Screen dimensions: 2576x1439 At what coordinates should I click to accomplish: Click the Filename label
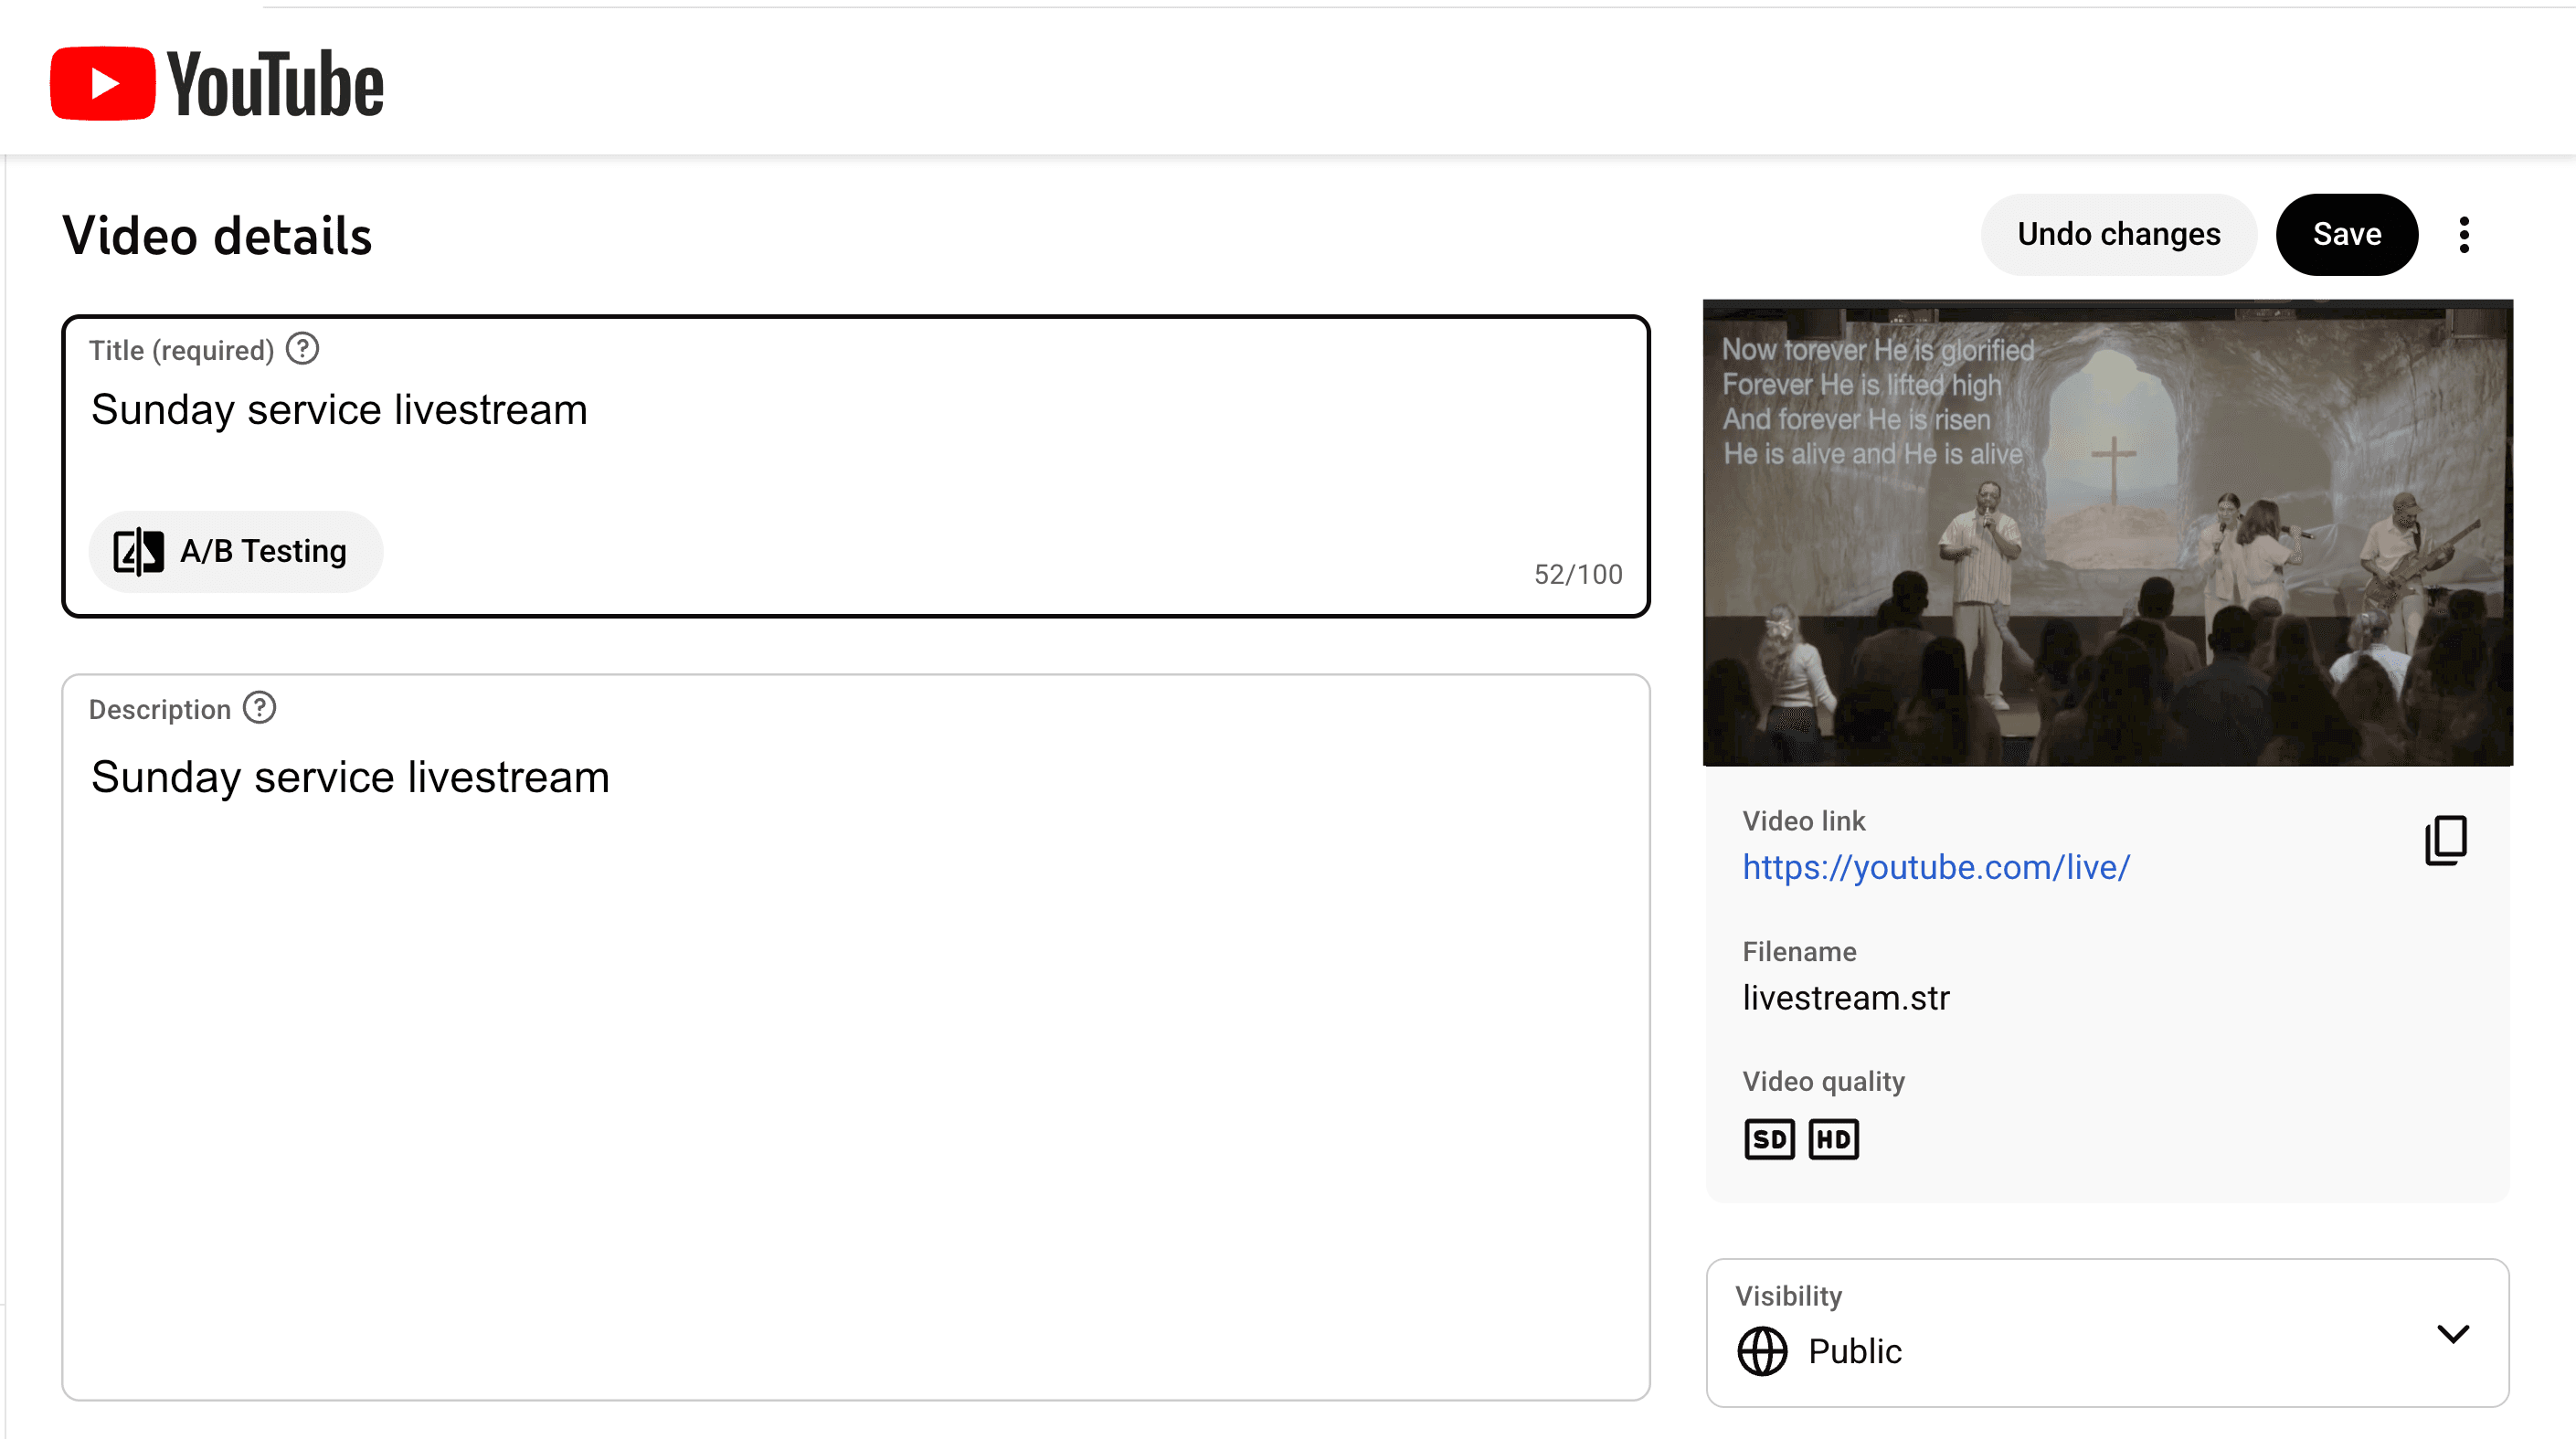pyautogui.click(x=1799, y=951)
